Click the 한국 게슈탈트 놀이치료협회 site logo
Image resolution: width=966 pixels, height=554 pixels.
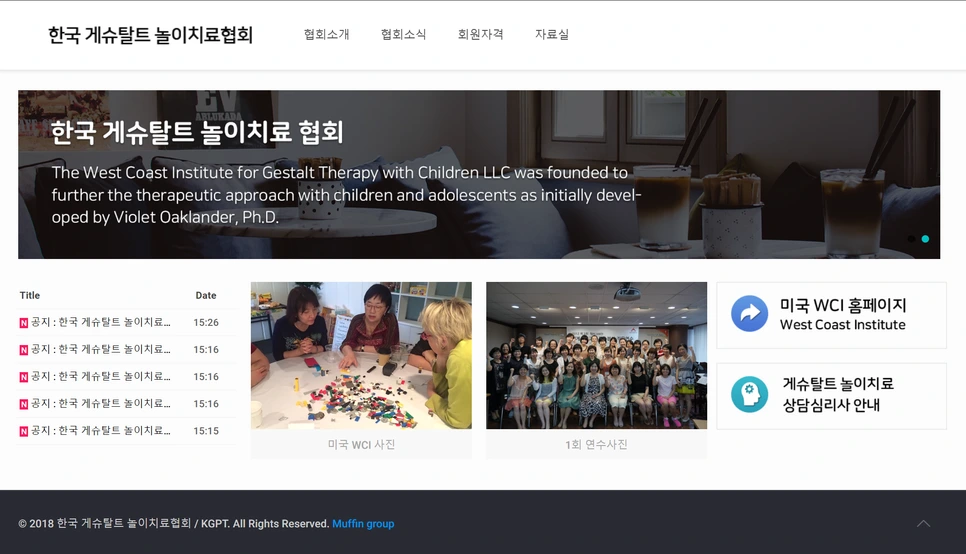[x=150, y=35]
